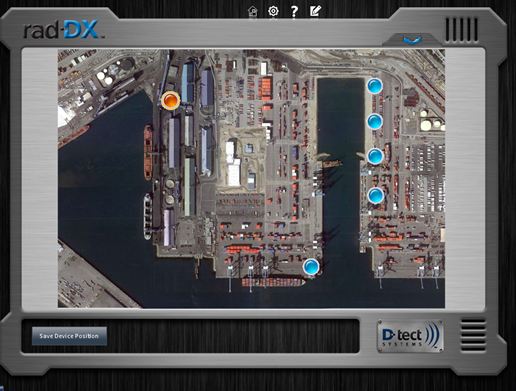Viewport: 516px width, 391px height.
Task: Click the second blue marker on right dock
Action: coord(375,121)
